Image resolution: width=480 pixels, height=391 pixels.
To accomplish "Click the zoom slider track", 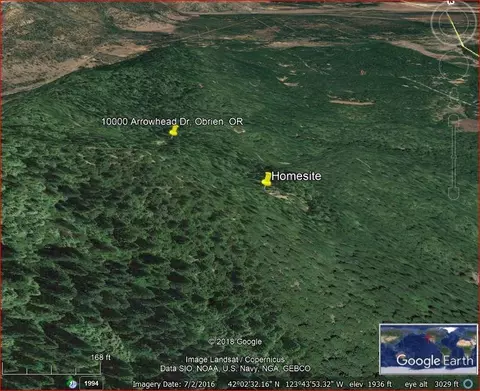I will [x=454, y=157].
